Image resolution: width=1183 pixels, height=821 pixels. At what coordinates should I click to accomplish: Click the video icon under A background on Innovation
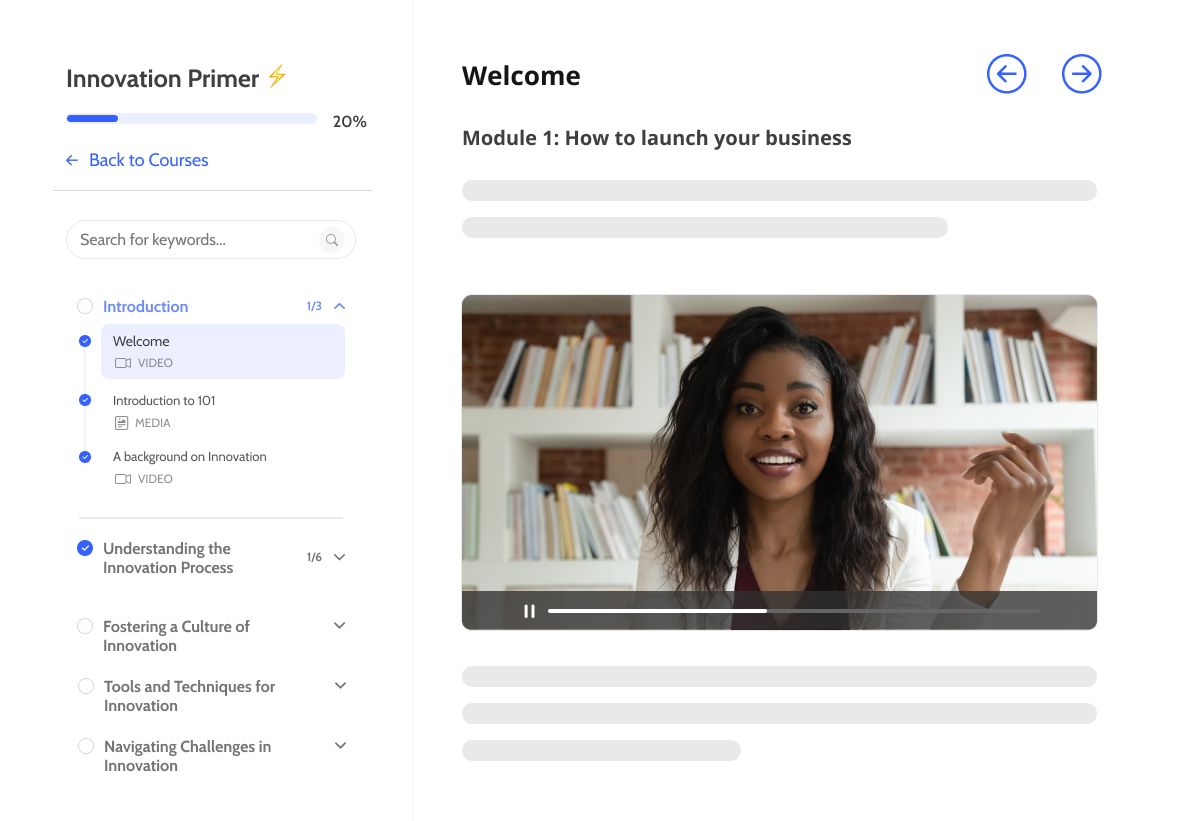click(x=123, y=479)
